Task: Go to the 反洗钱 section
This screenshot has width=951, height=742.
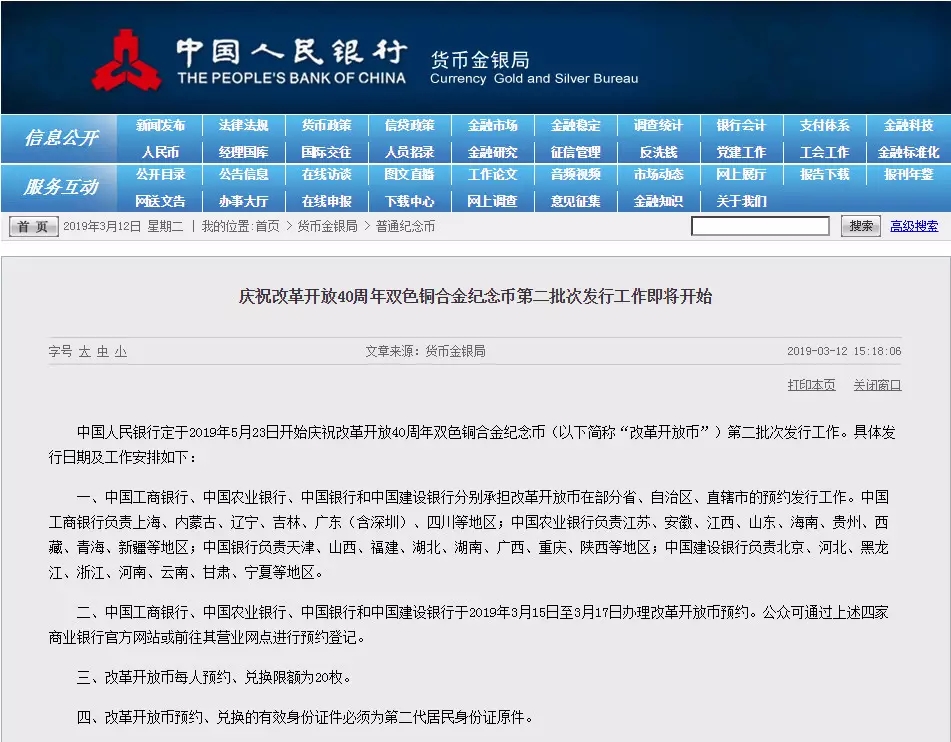Action: pos(658,152)
